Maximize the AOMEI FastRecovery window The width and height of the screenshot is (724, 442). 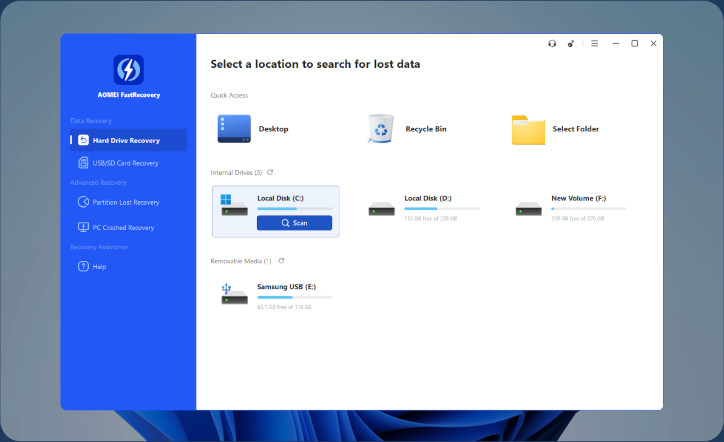pos(634,44)
